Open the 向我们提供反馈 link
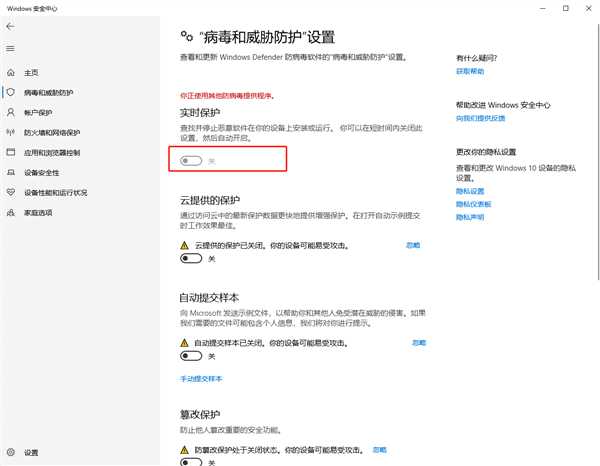The height and width of the screenshot is (466, 600). tap(480, 118)
